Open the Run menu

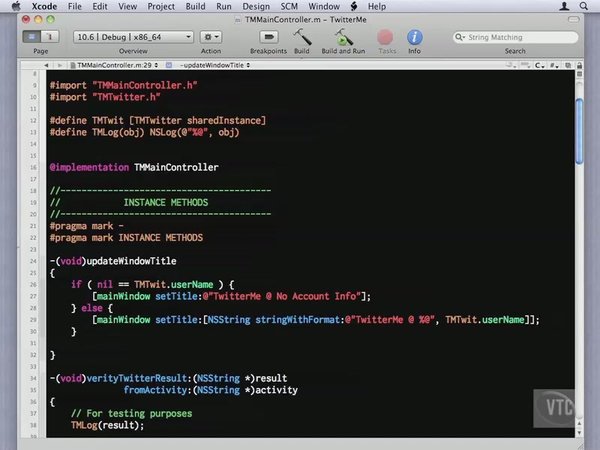pyautogui.click(x=224, y=6)
